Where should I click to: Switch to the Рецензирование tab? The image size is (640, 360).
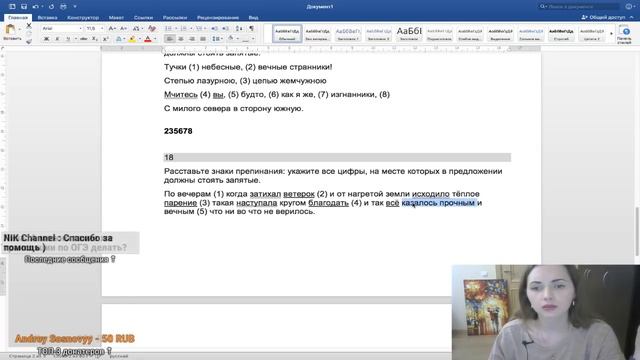click(x=218, y=18)
